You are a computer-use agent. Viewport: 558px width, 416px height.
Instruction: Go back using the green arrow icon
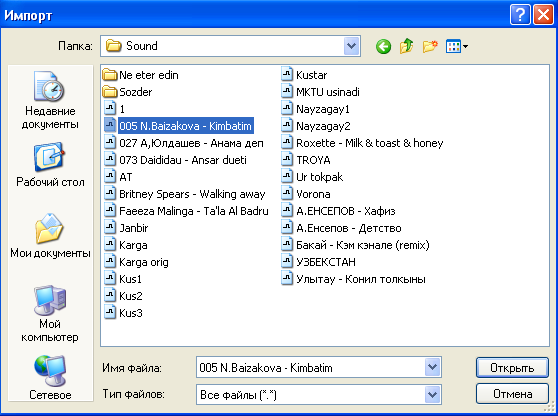pyautogui.click(x=383, y=46)
